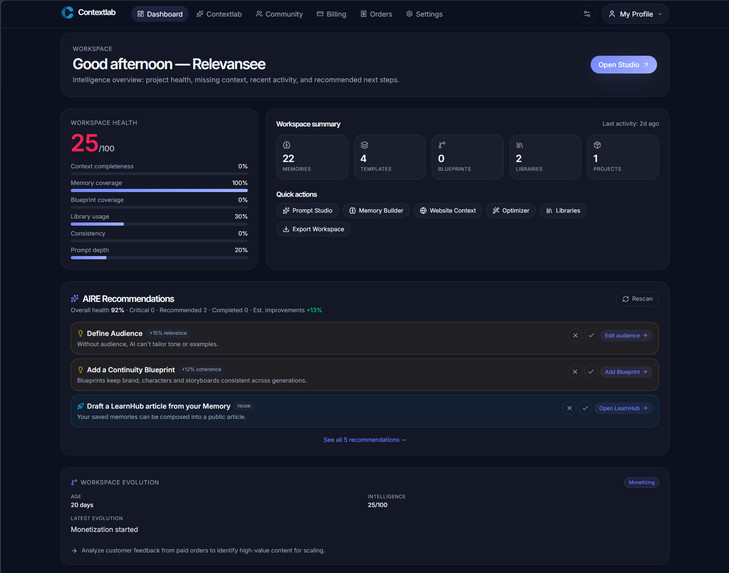Click the Context completeness label
This screenshot has height=573, width=729.
(102, 166)
